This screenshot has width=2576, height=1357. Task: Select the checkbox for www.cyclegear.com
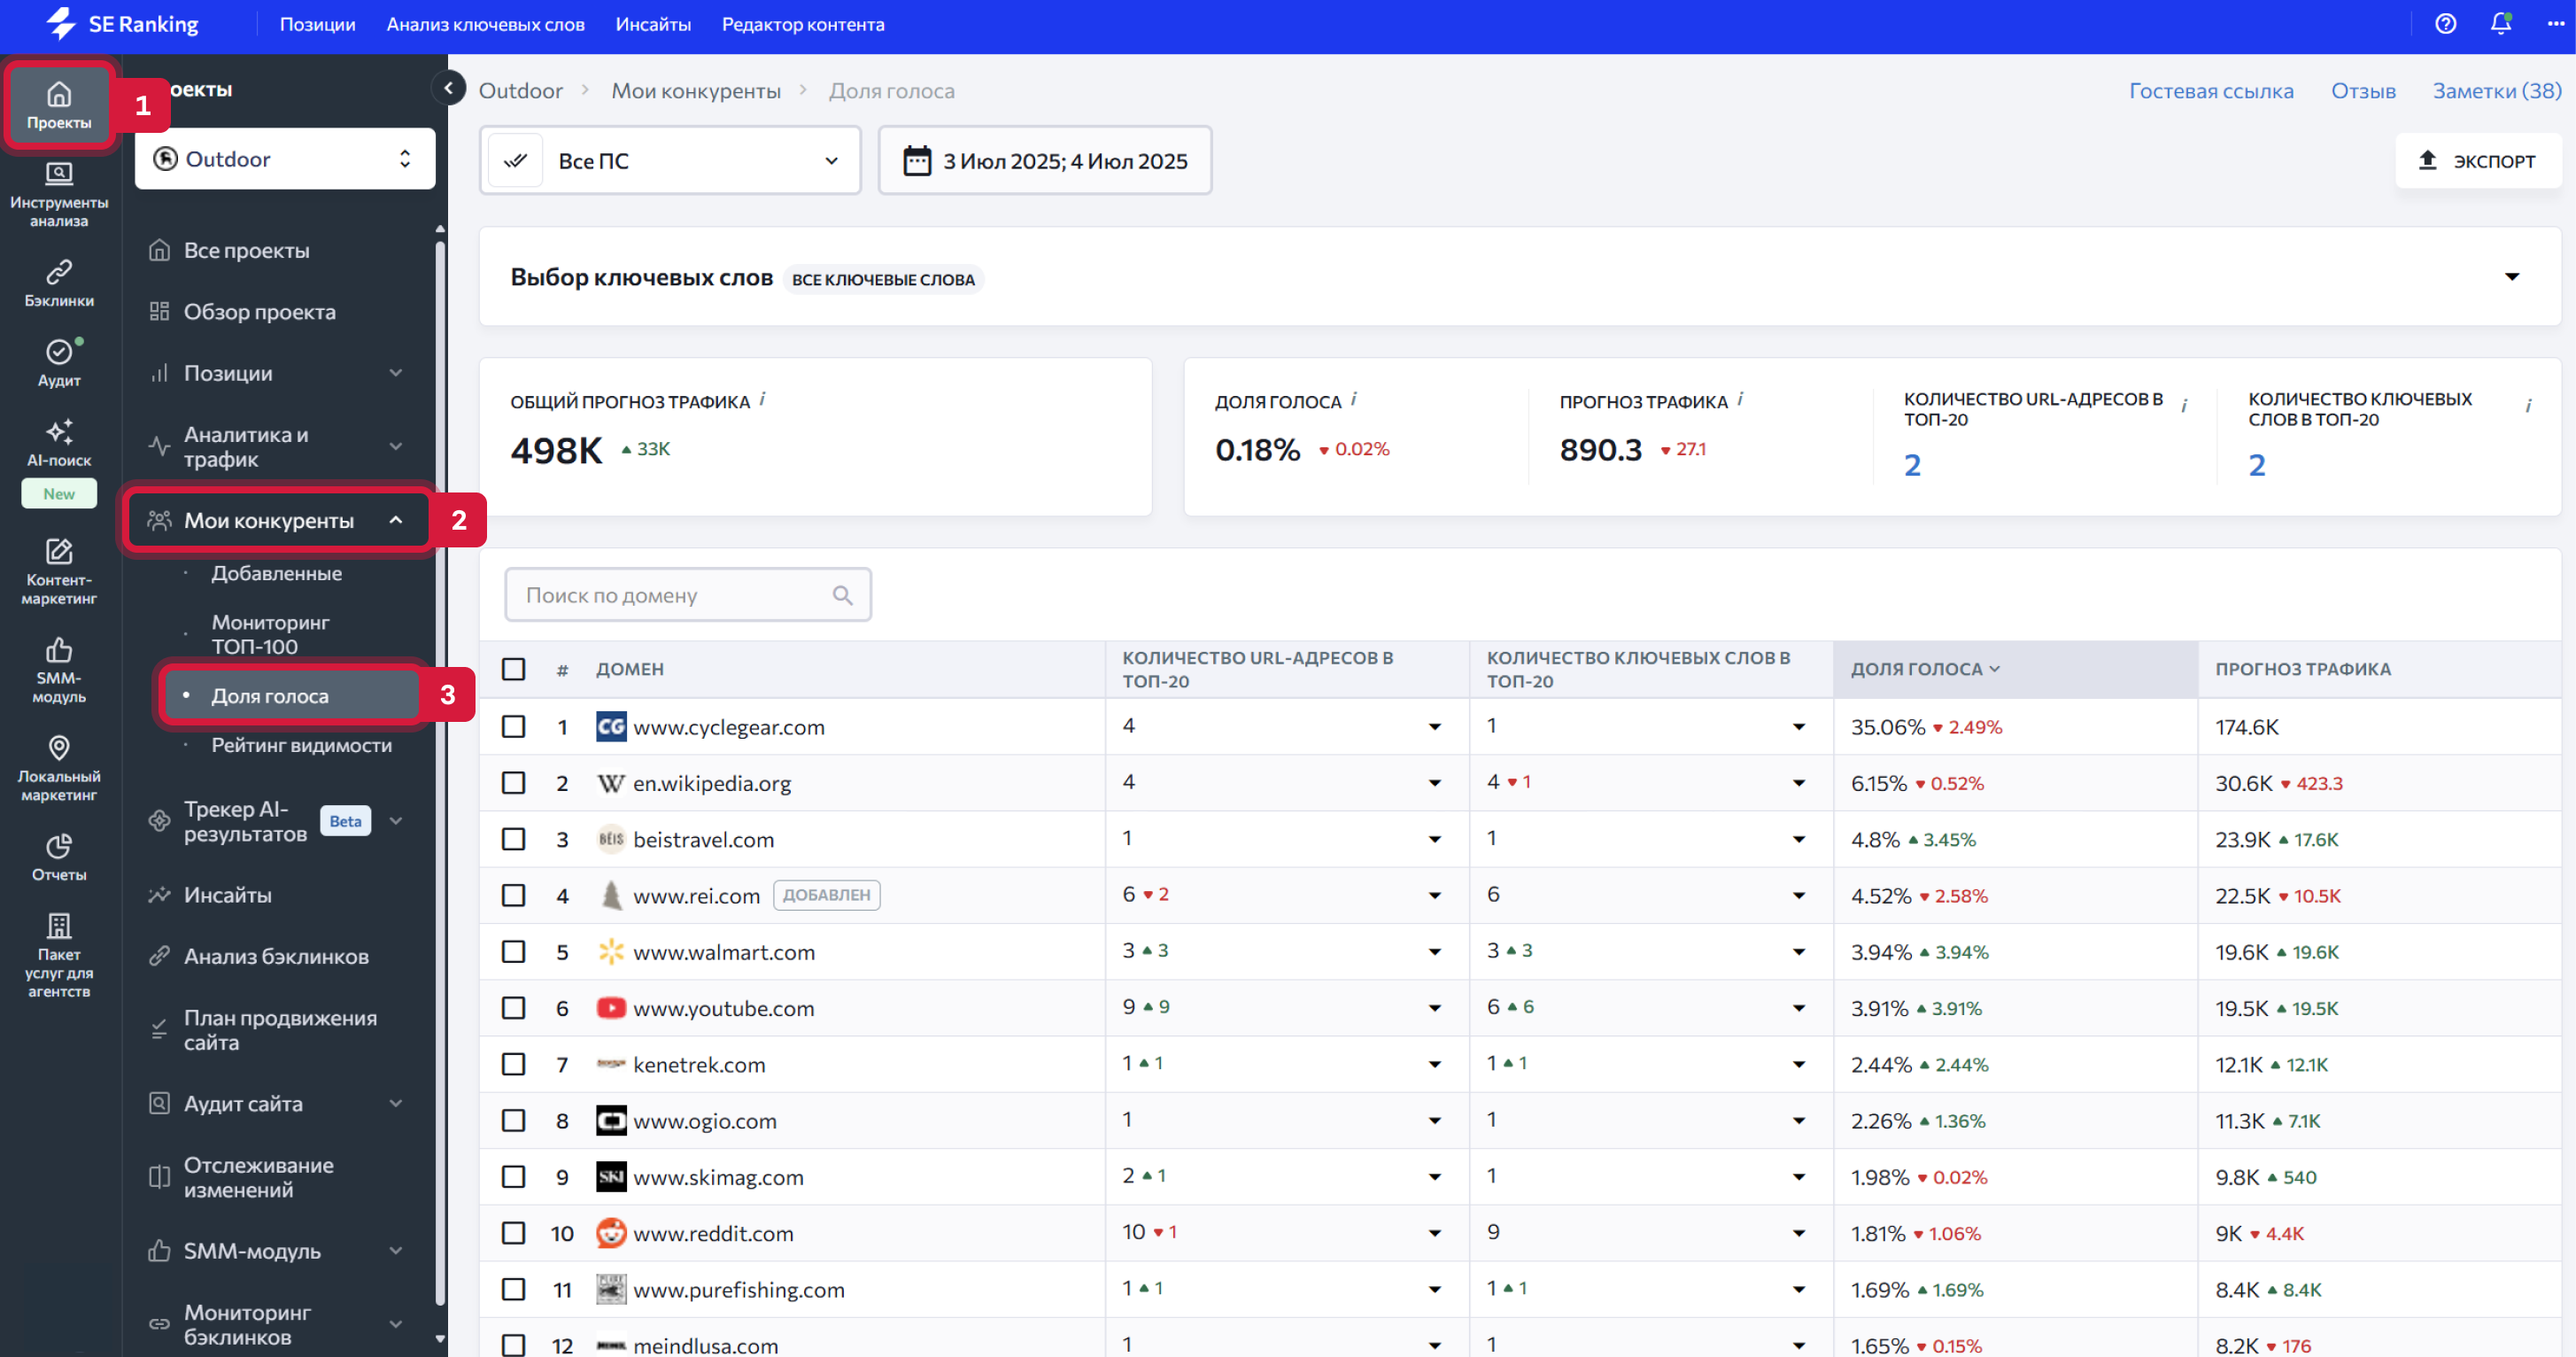513,726
